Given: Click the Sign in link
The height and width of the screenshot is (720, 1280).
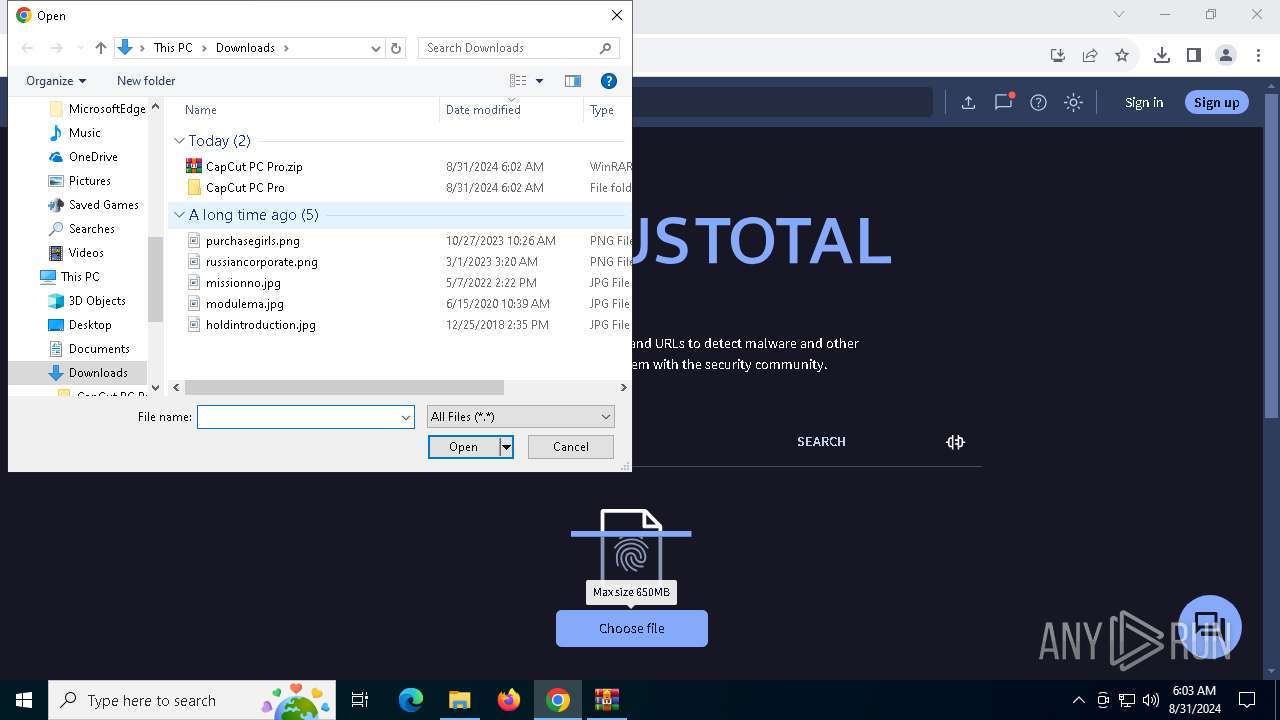Looking at the screenshot, I should [1144, 102].
